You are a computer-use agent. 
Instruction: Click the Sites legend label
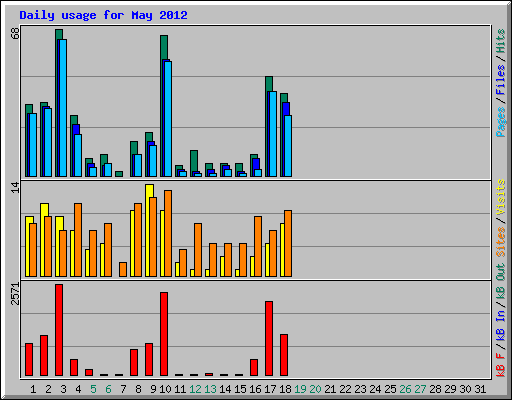click(501, 242)
